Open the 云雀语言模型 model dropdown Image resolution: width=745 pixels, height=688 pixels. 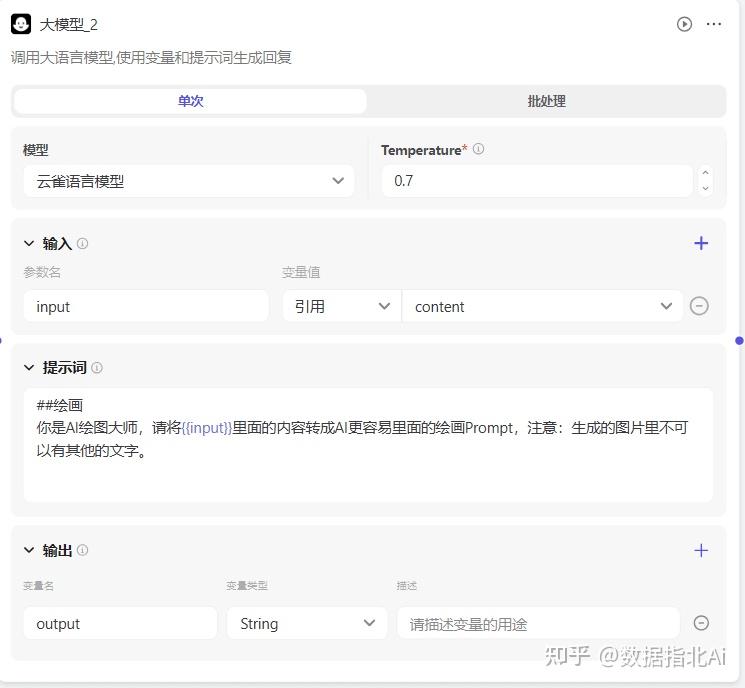tap(189, 181)
